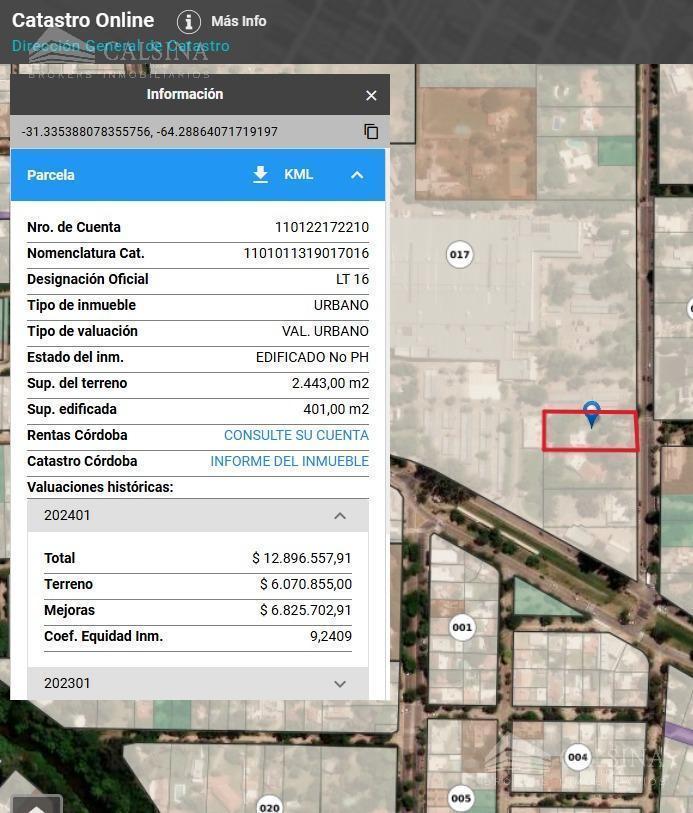Select block label 001 on the map
693x813 pixels.
point(462,627)
